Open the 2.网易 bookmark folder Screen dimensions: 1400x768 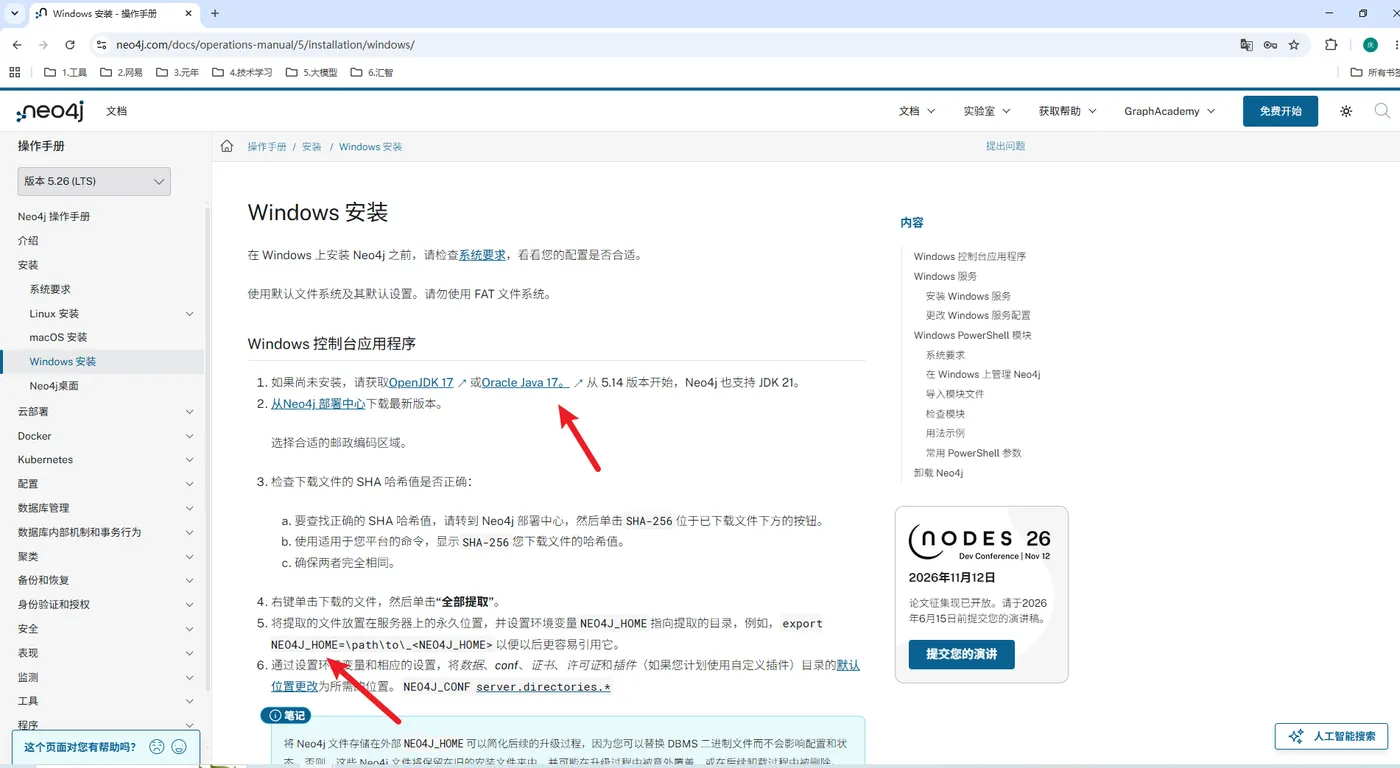point(121,72)
